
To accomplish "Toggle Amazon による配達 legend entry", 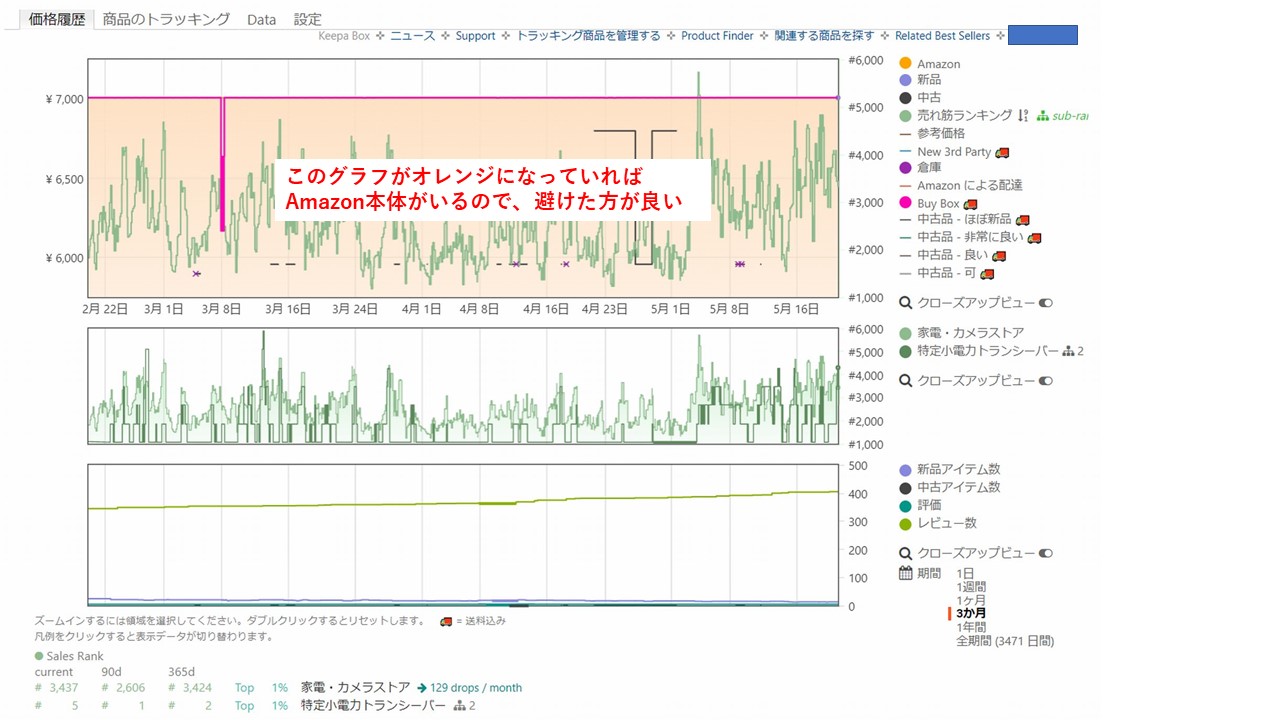I will click(961, 185).
